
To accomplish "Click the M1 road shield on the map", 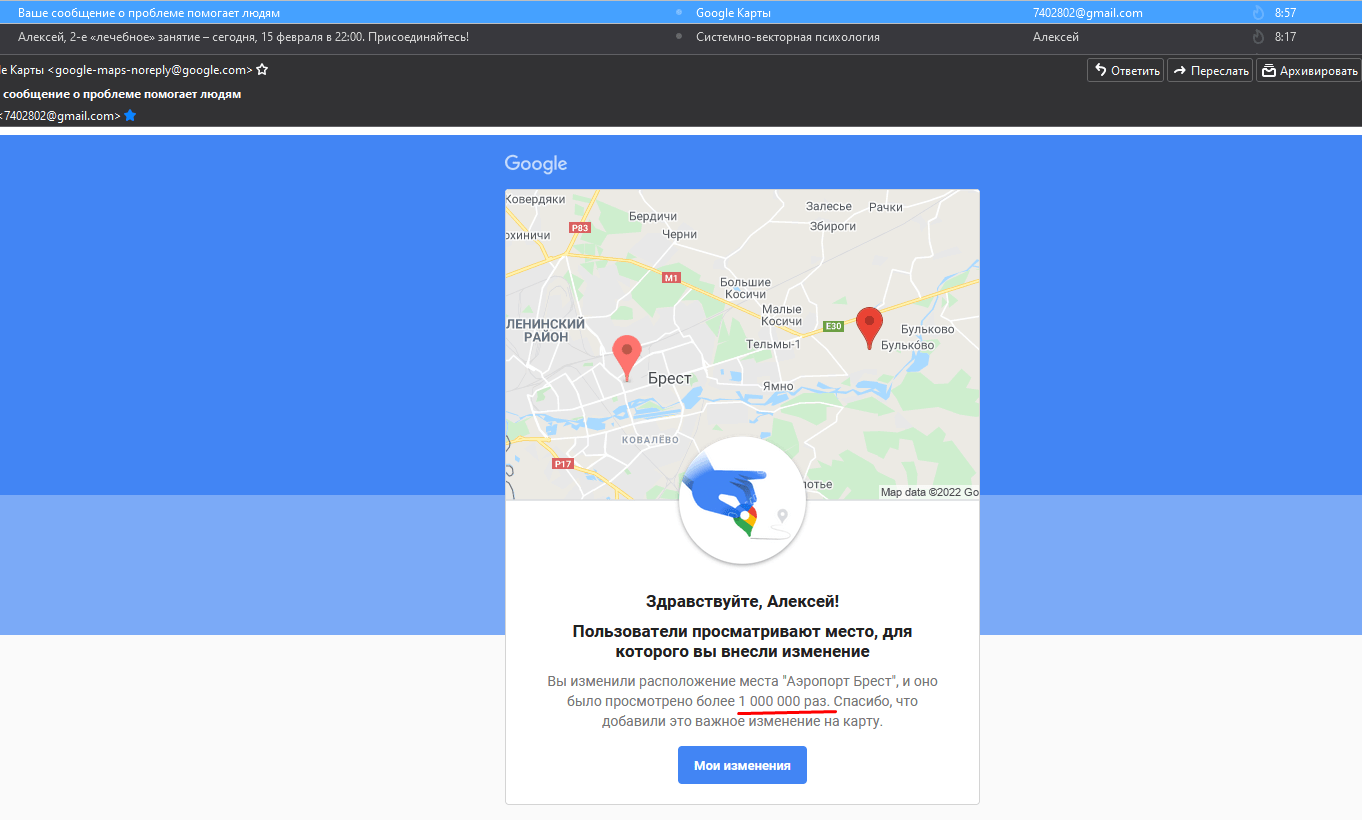I will click(x=671, y=278).
